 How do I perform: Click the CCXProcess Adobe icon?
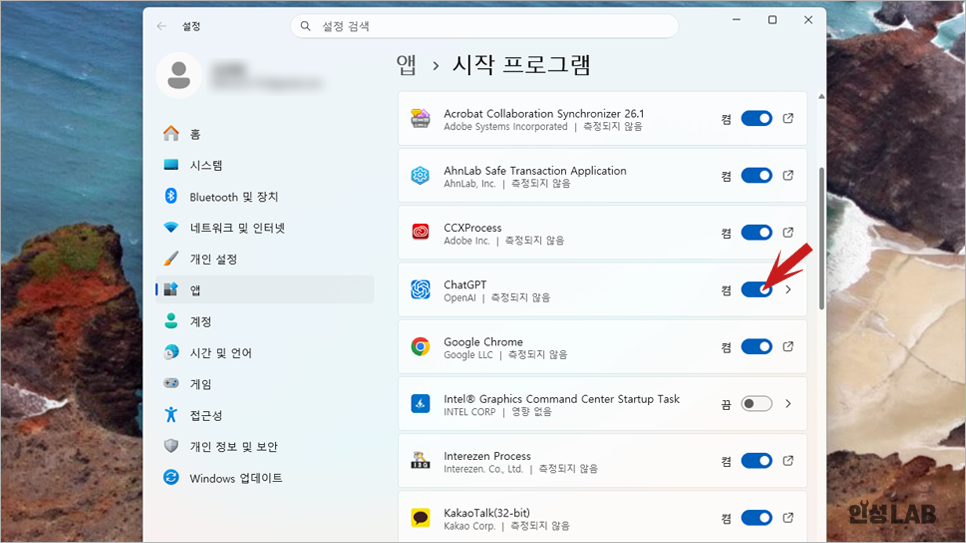click(x=420, y=232)
